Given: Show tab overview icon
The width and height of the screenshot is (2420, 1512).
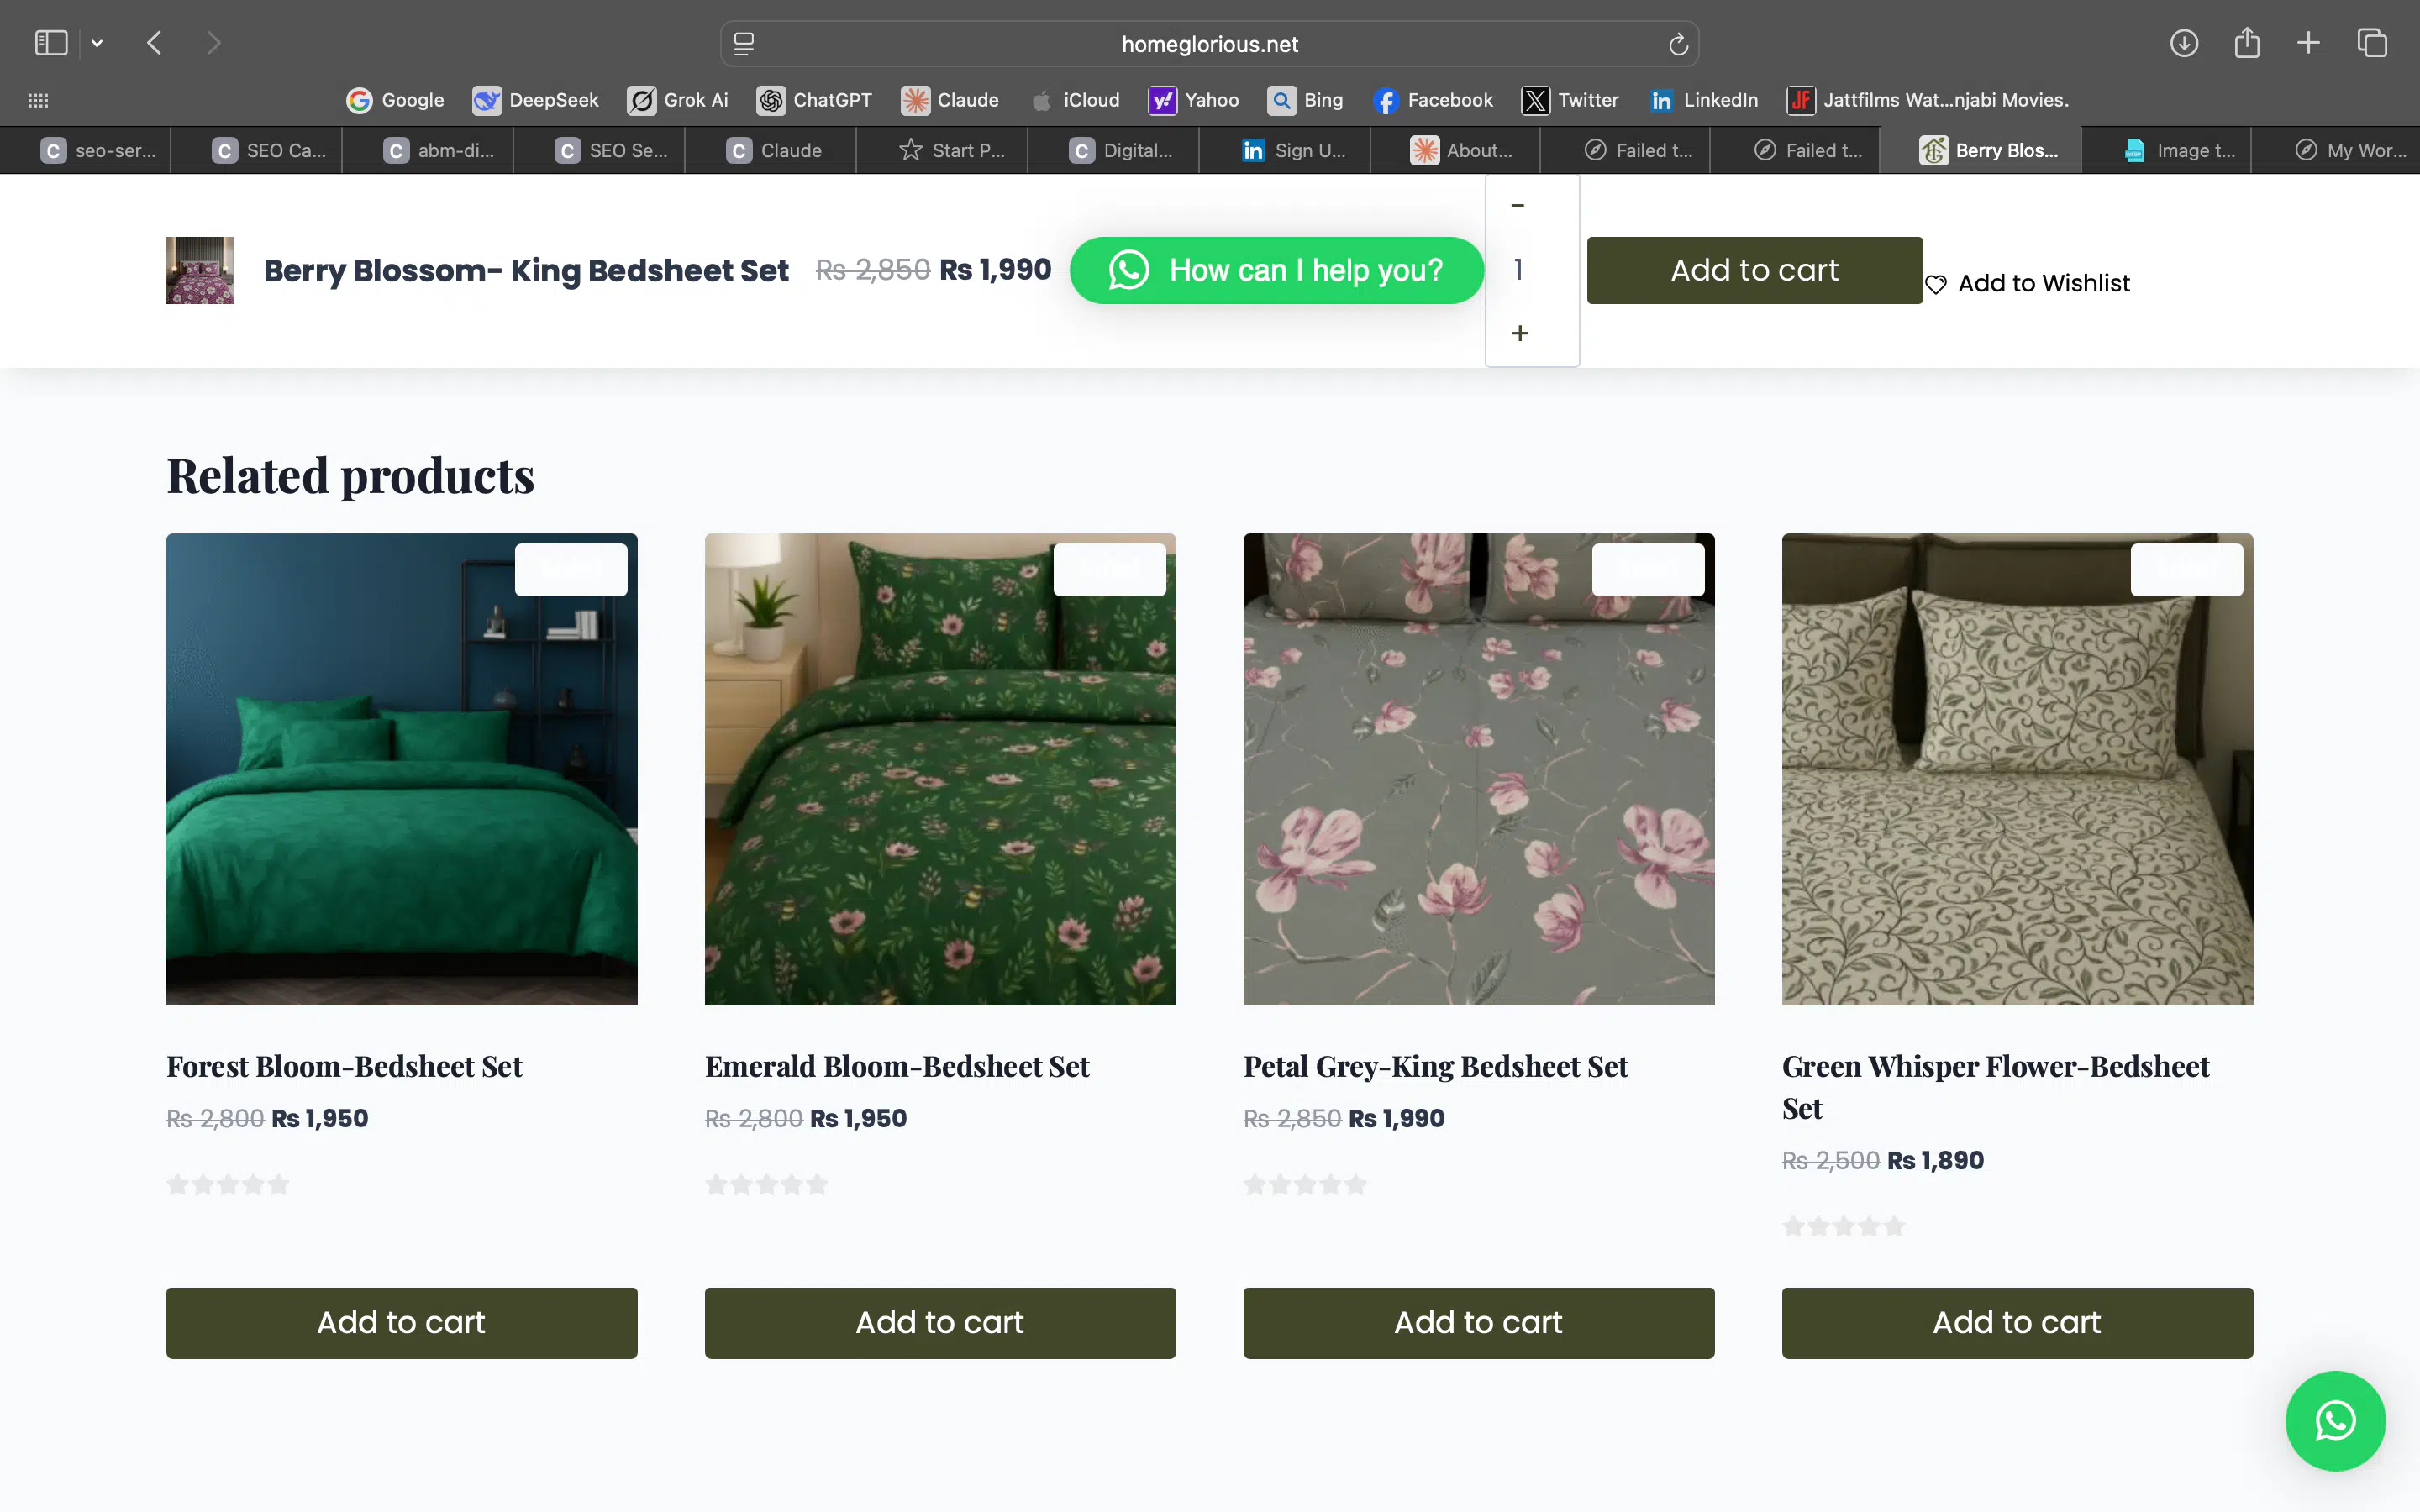Looking at the screenshot, I should (2372, 43).
